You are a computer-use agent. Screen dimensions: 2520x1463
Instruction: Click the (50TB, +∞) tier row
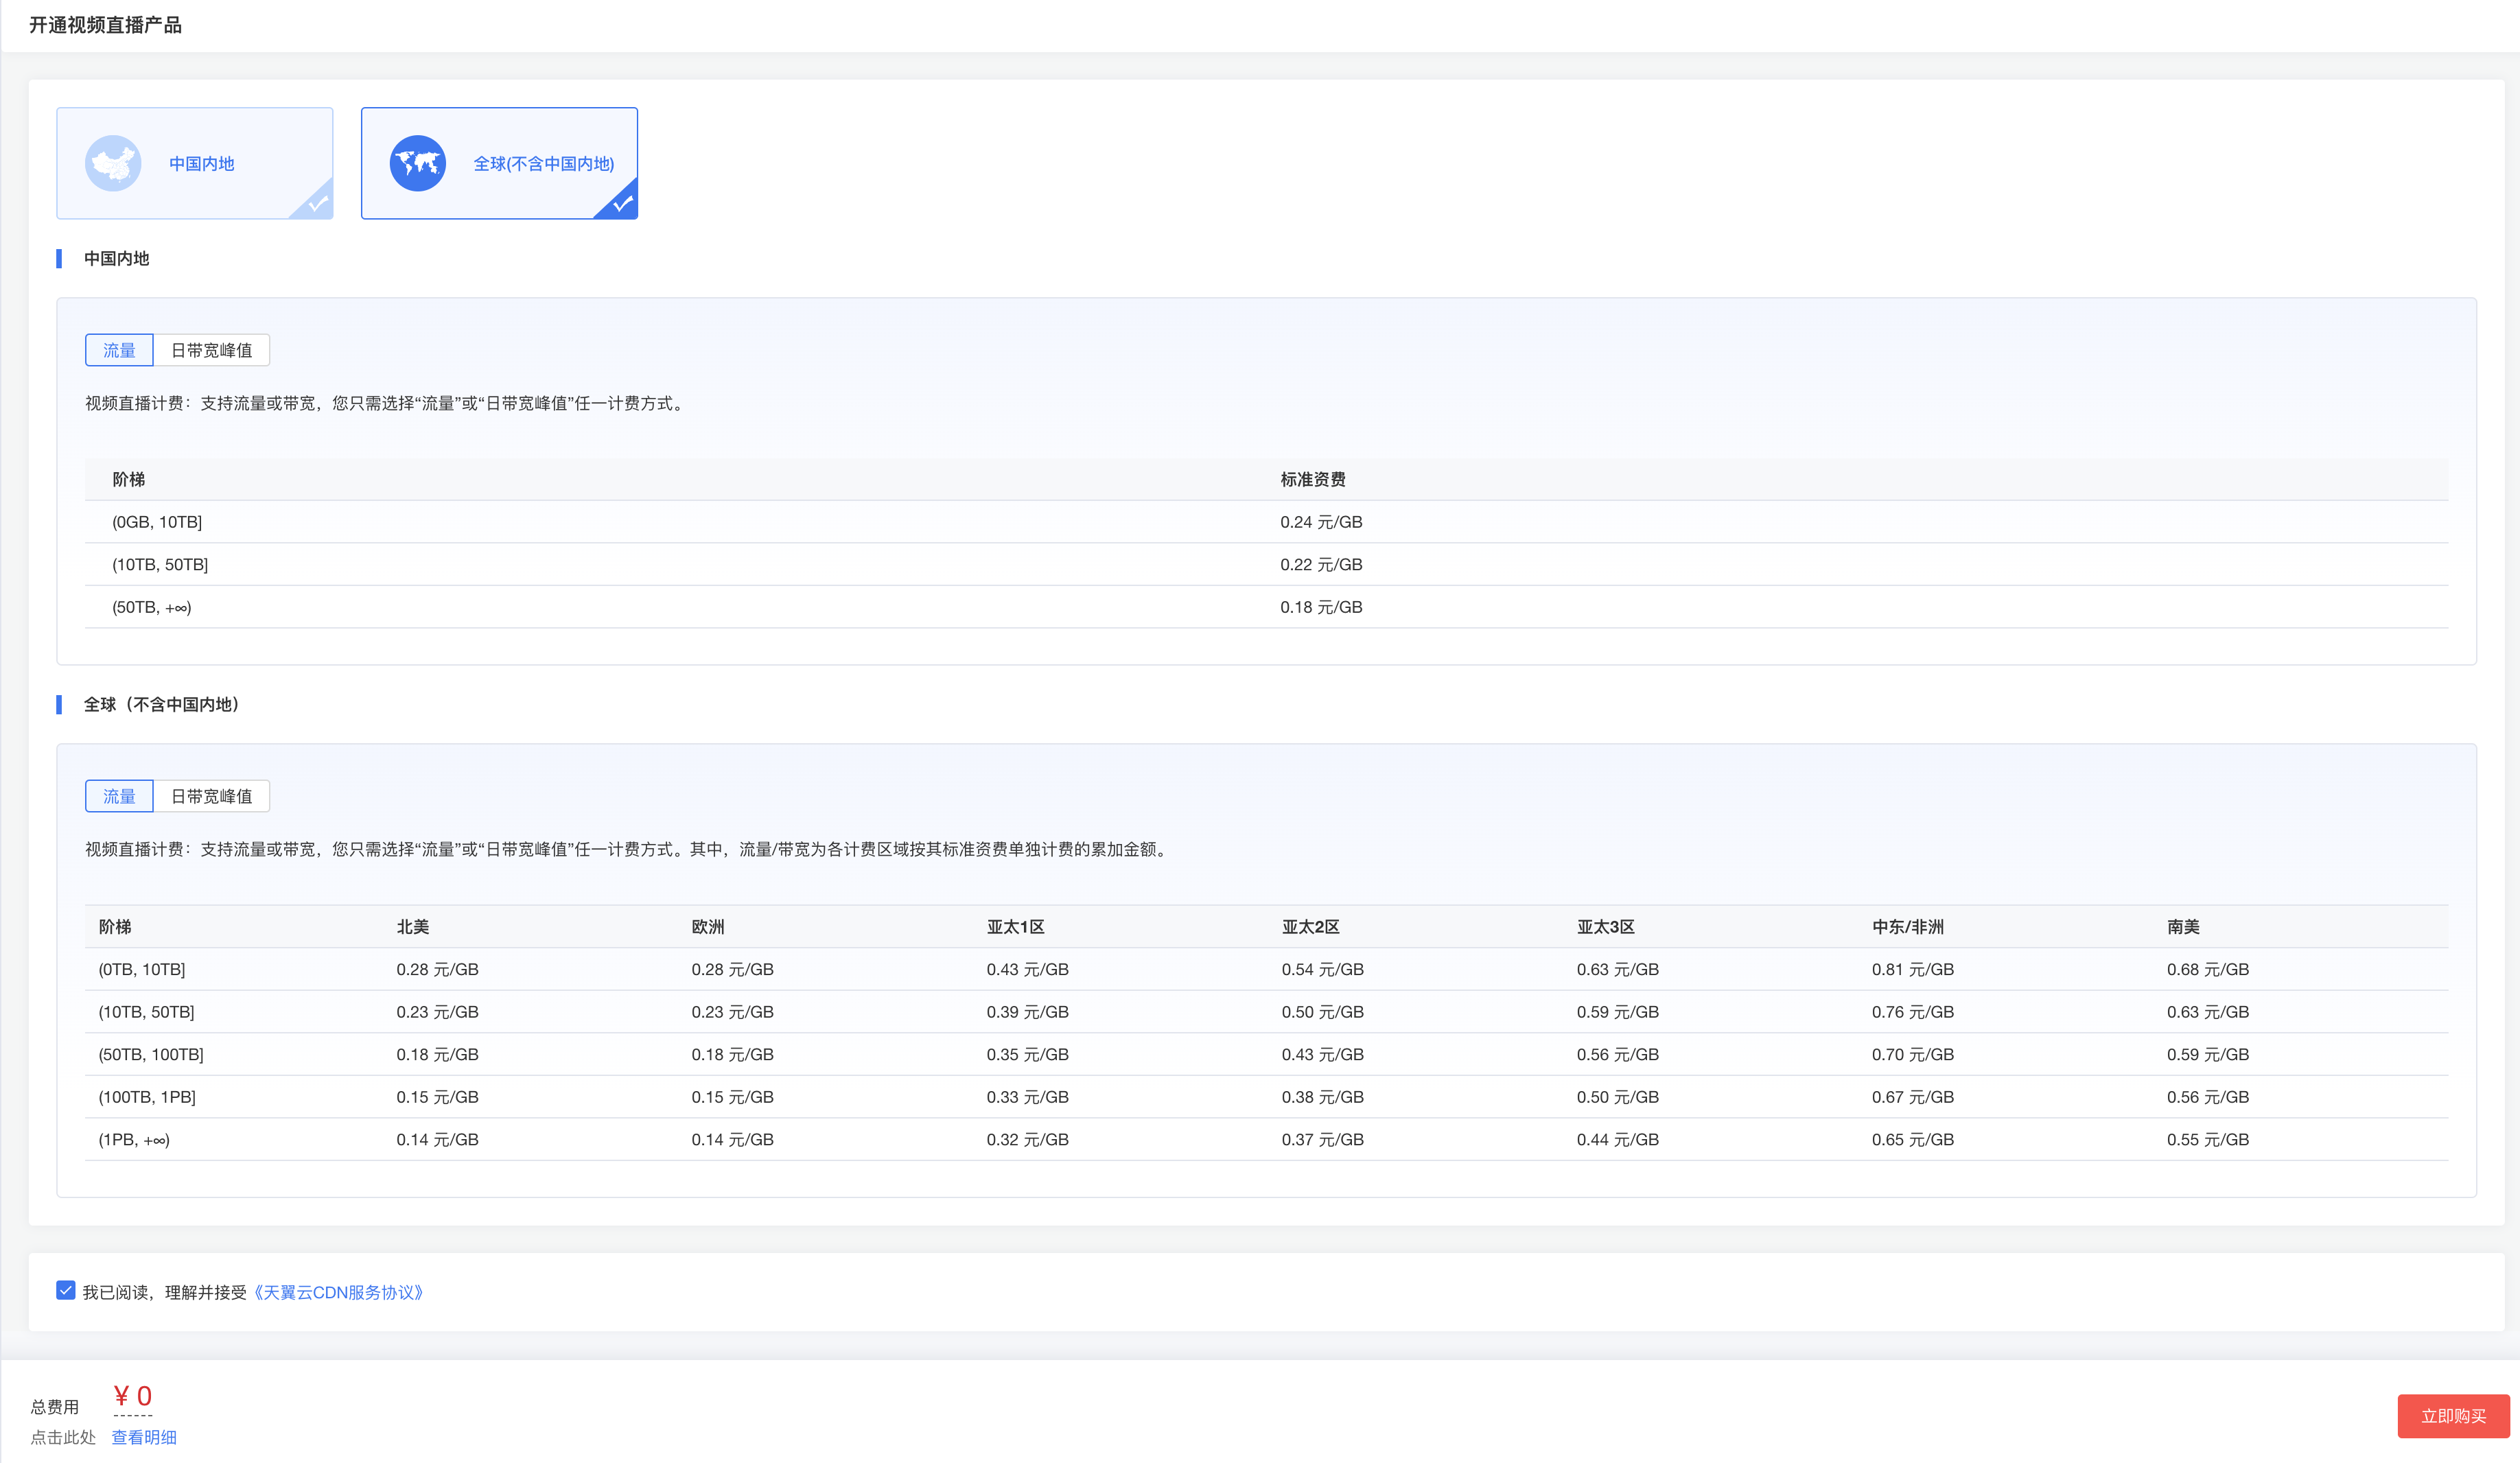click(x=1266, y=607)
